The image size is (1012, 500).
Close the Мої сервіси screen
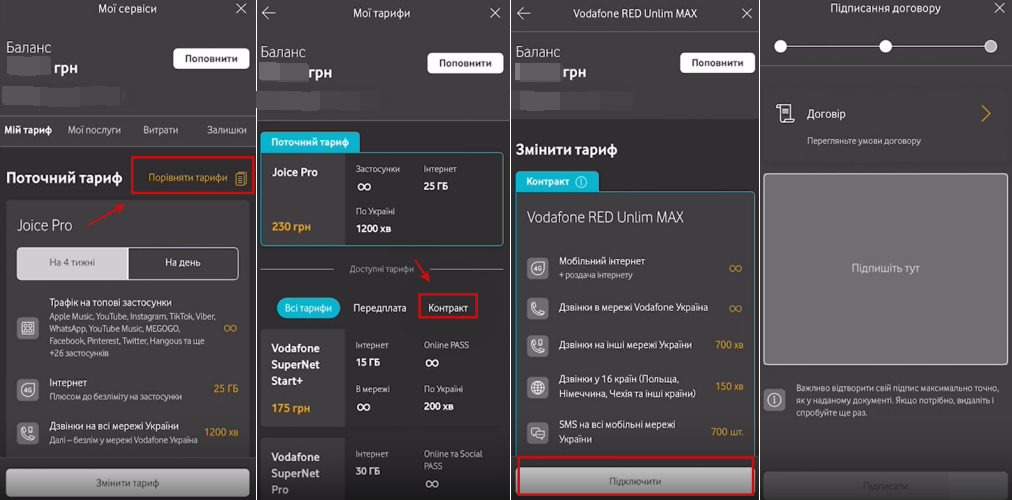click(241, 8)
